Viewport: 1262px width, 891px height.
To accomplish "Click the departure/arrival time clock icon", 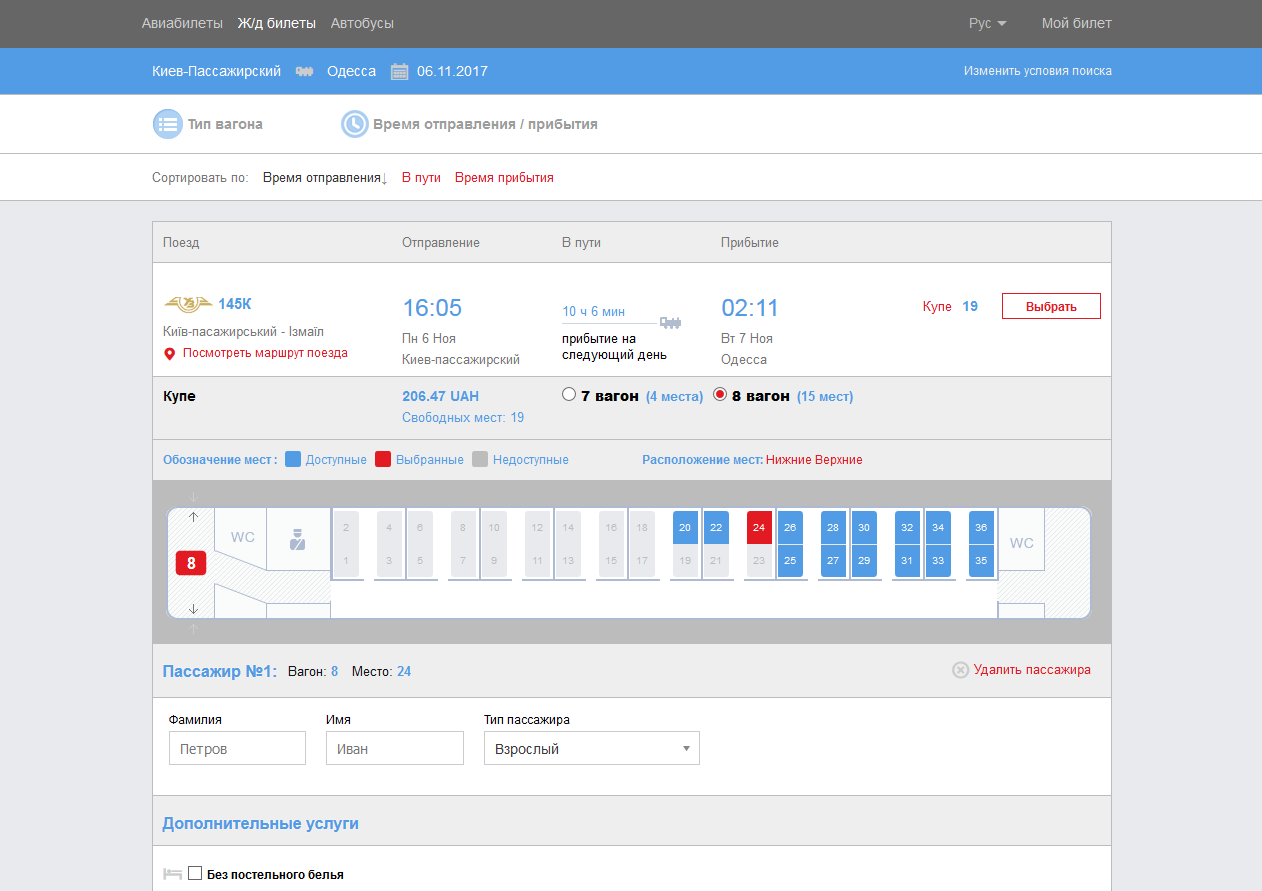I will [x=354, y=124].
